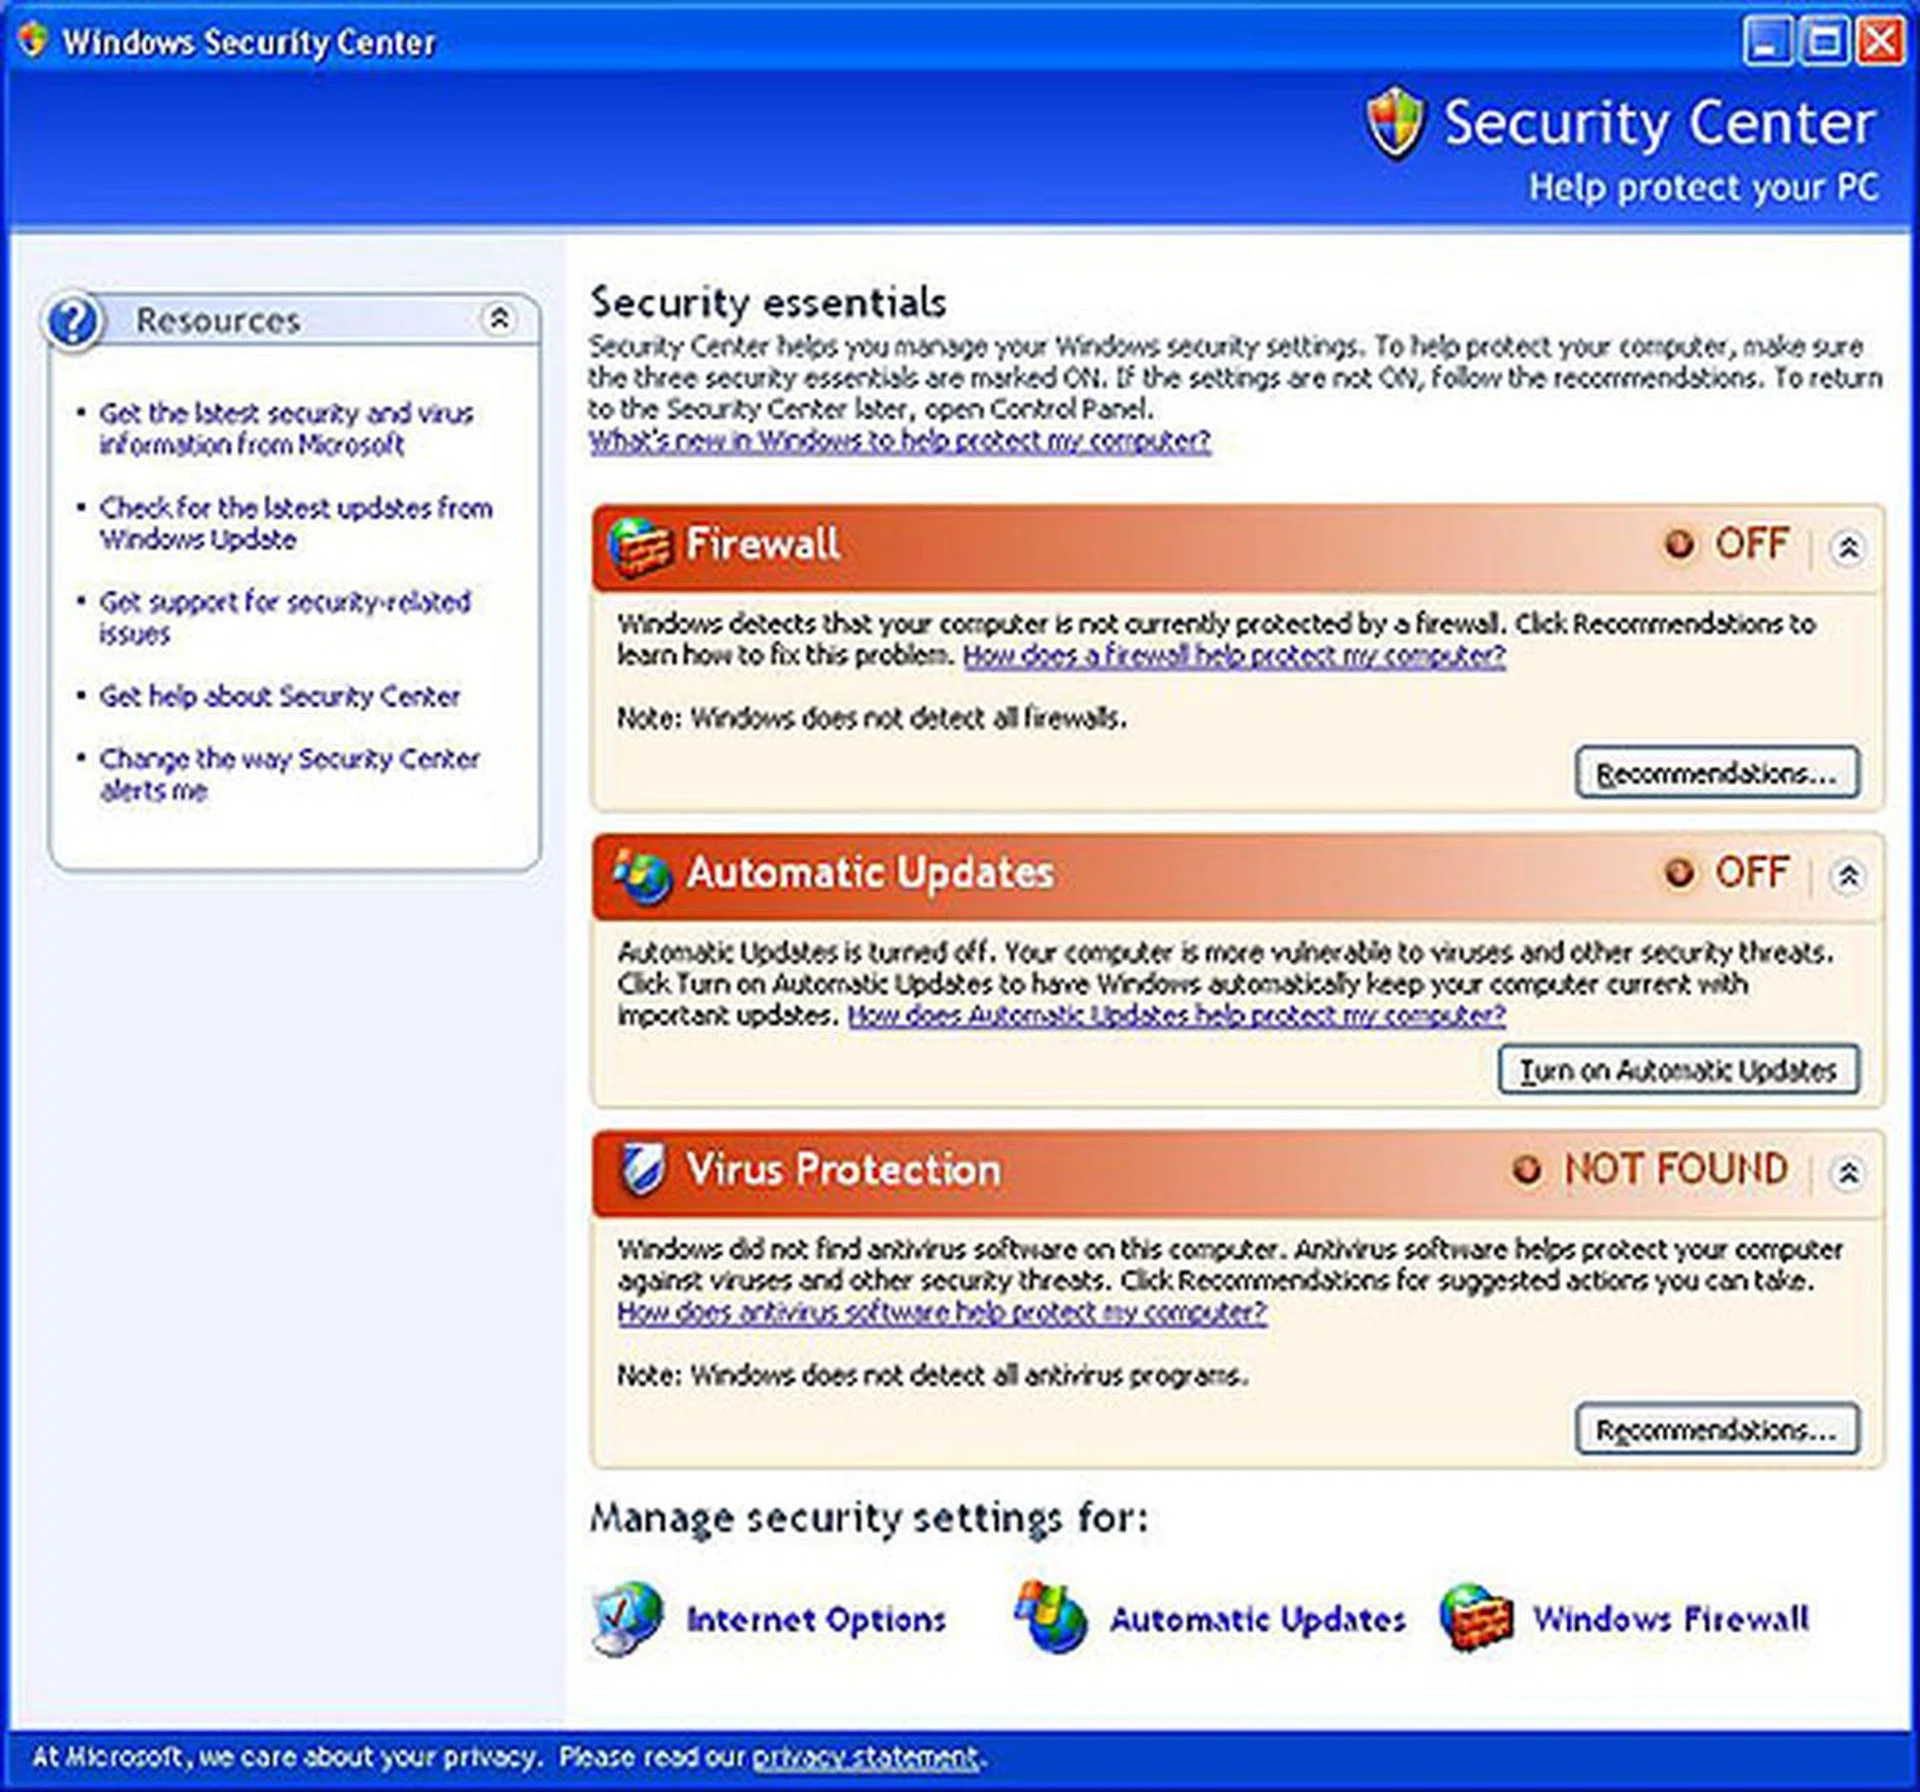This screenshot has height=1792, width=1920.
Task: Open the privacy statement link
Action: click(866, 1757)
